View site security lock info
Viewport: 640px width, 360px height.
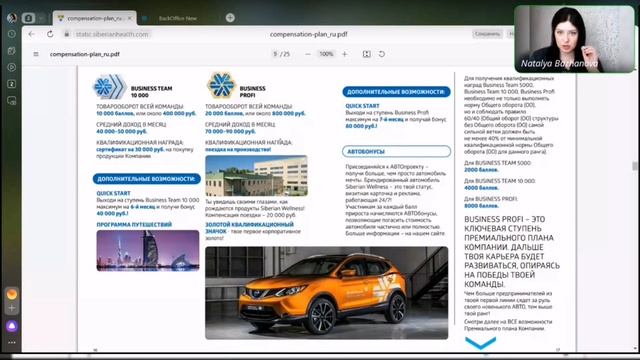[x=67, y=34]
